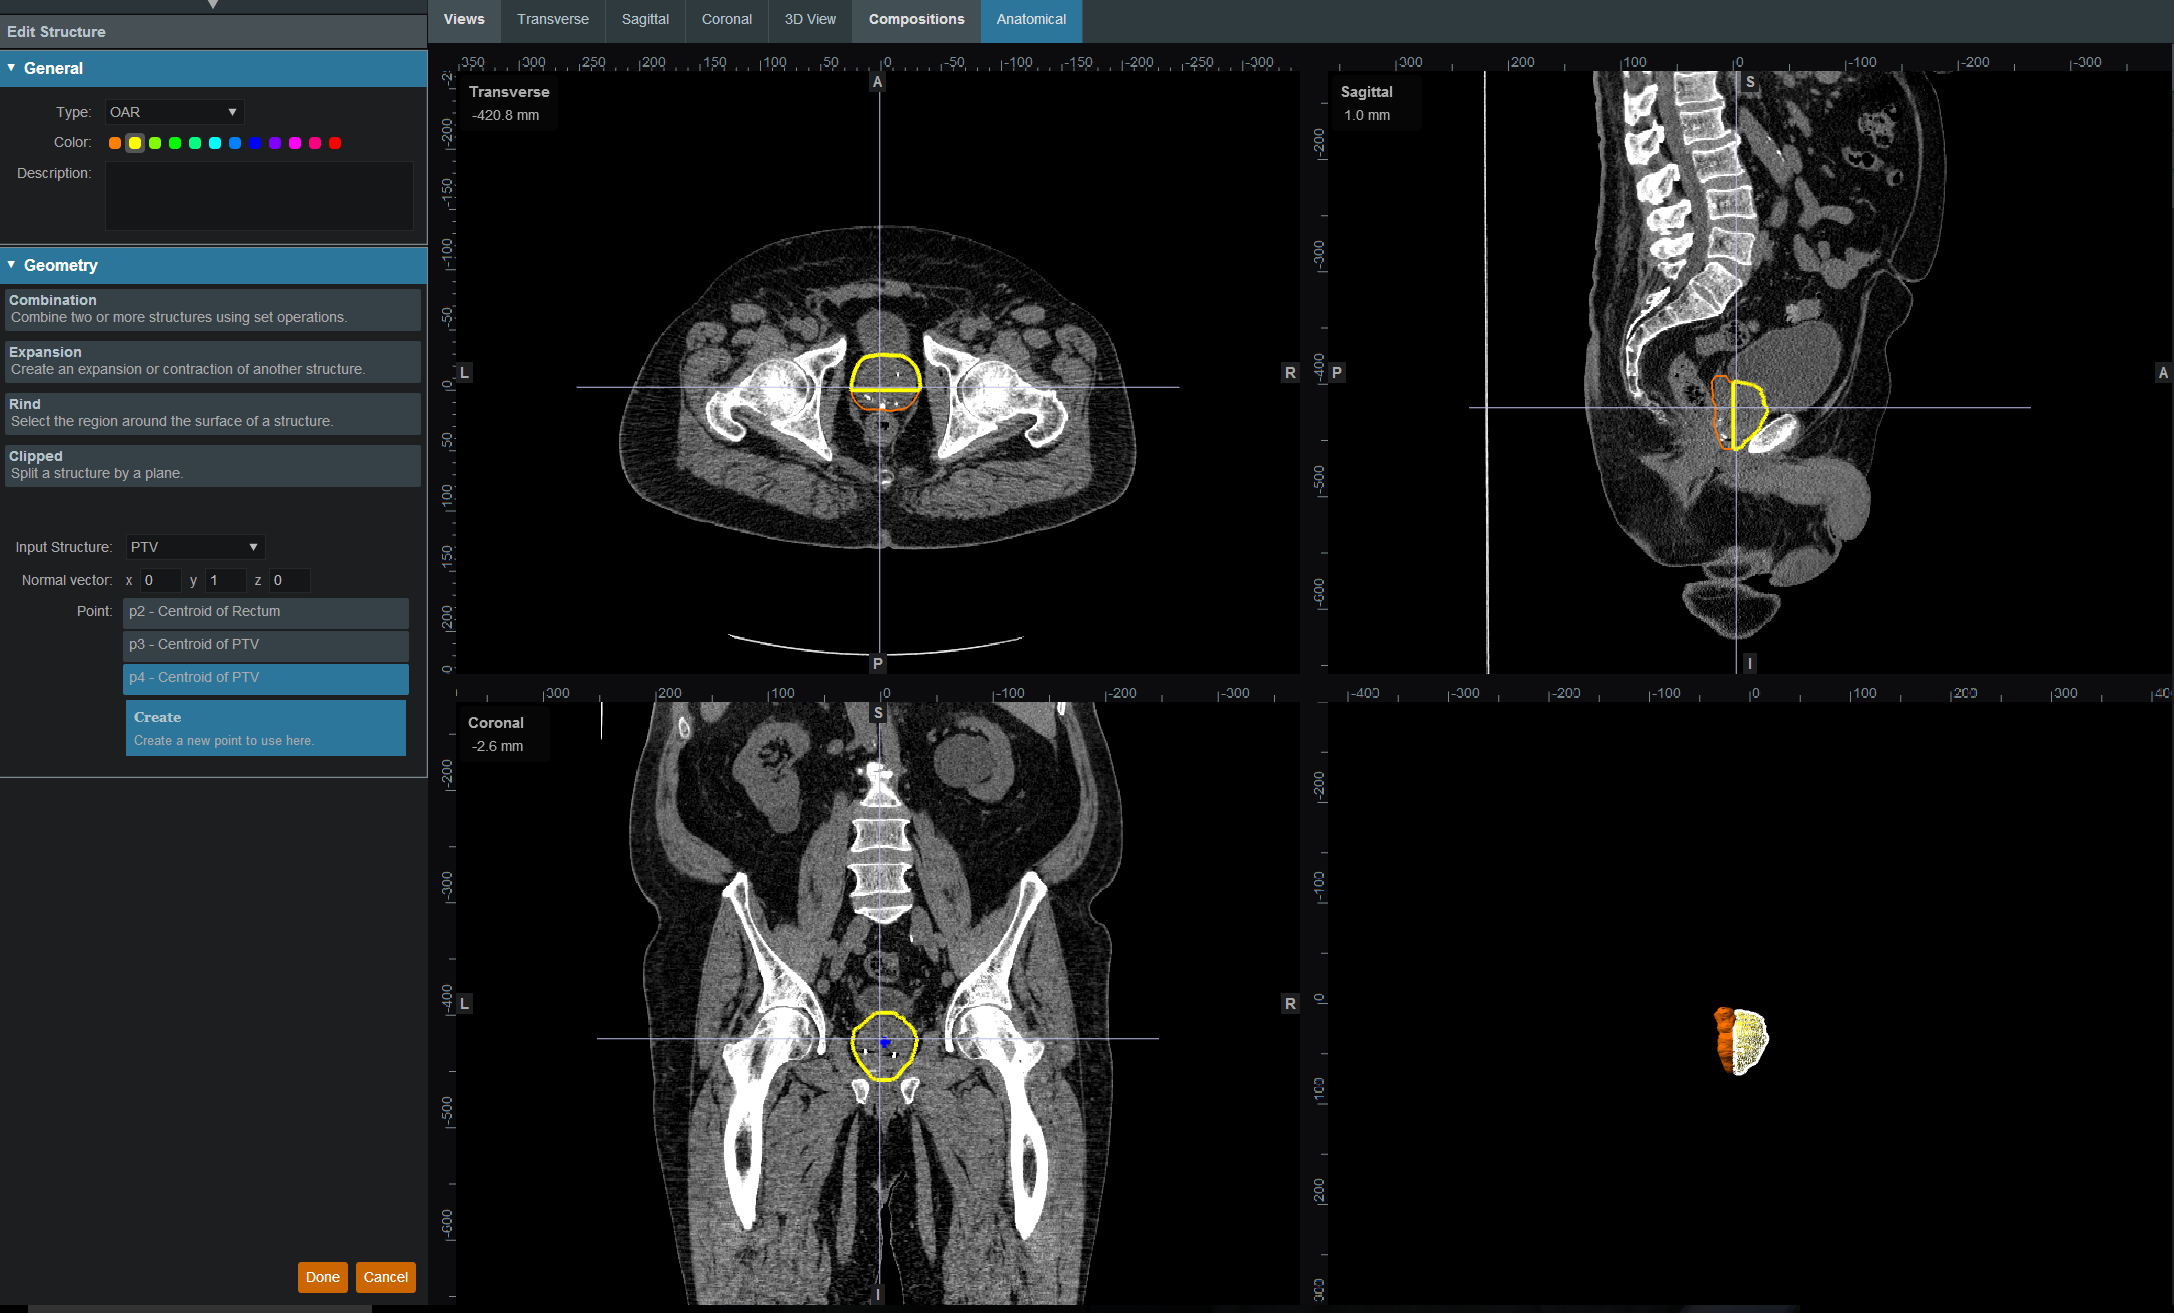
Task: Open the Type dropdown showing OAR
Action: 174,112
